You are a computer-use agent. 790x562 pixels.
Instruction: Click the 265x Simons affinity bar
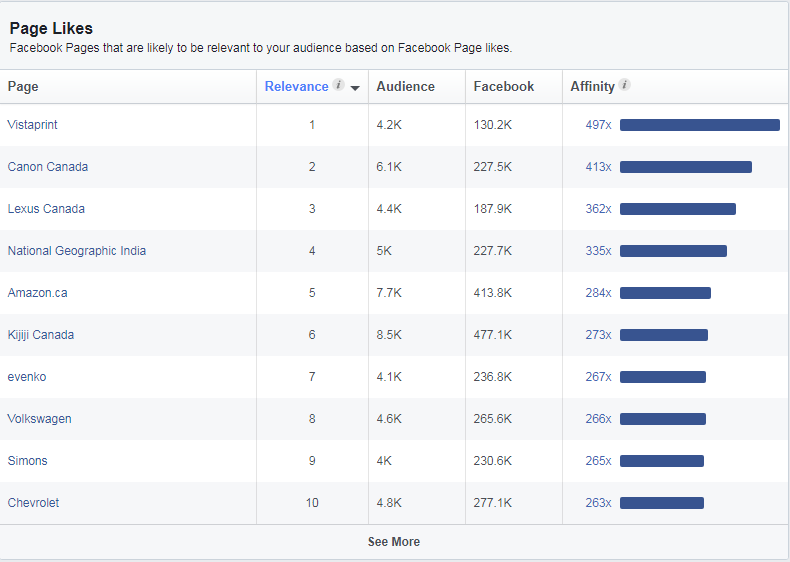point(662,461)
